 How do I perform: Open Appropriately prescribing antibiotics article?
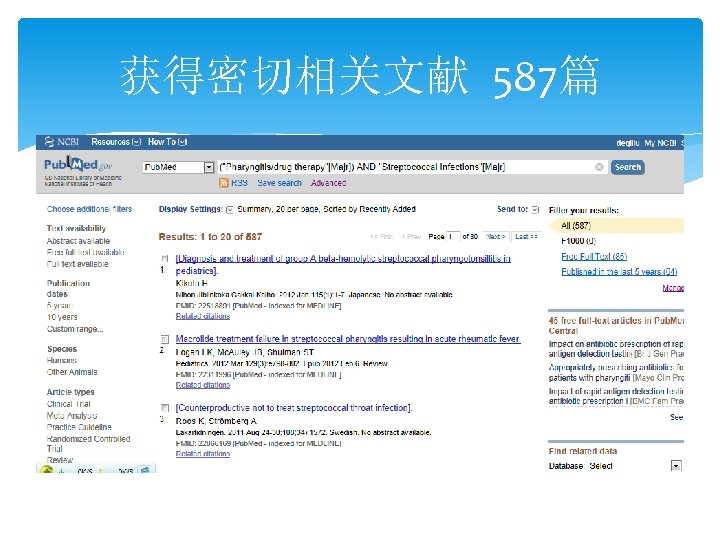pyautogui.click(x=616, y=372)
